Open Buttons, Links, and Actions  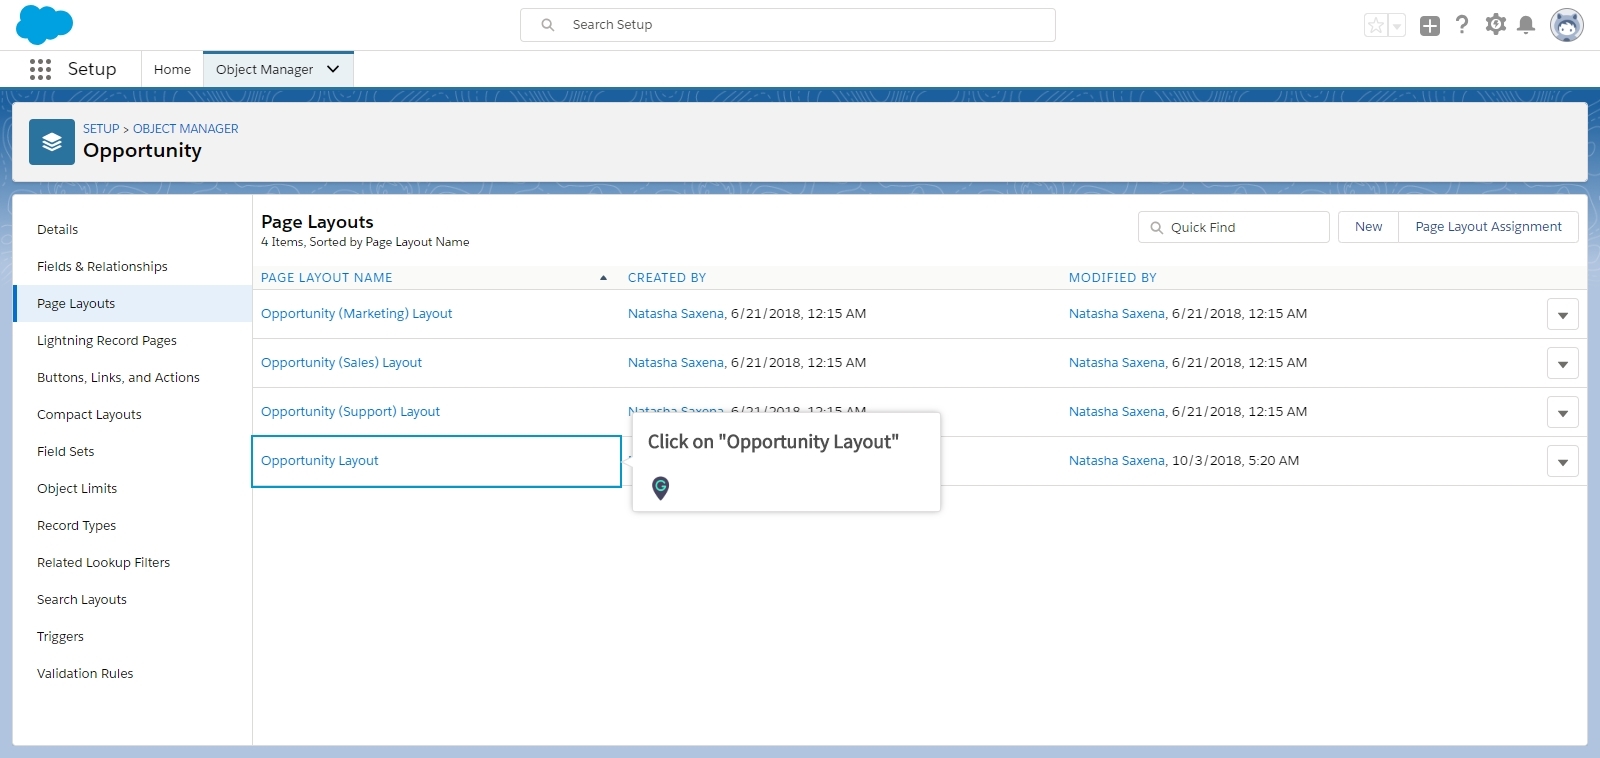tap(118, 378)
